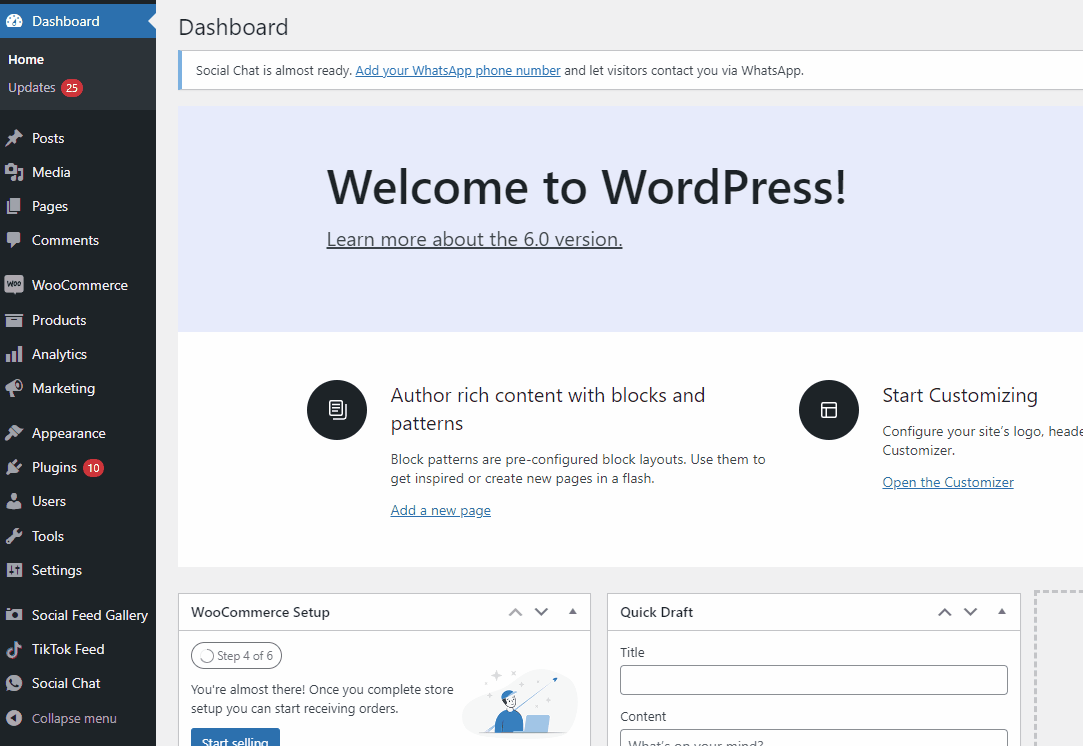This screenshot has width=1083, height=746.
Task: Click the WooCommerce Setup widget title
Action: tap(260, 612)
